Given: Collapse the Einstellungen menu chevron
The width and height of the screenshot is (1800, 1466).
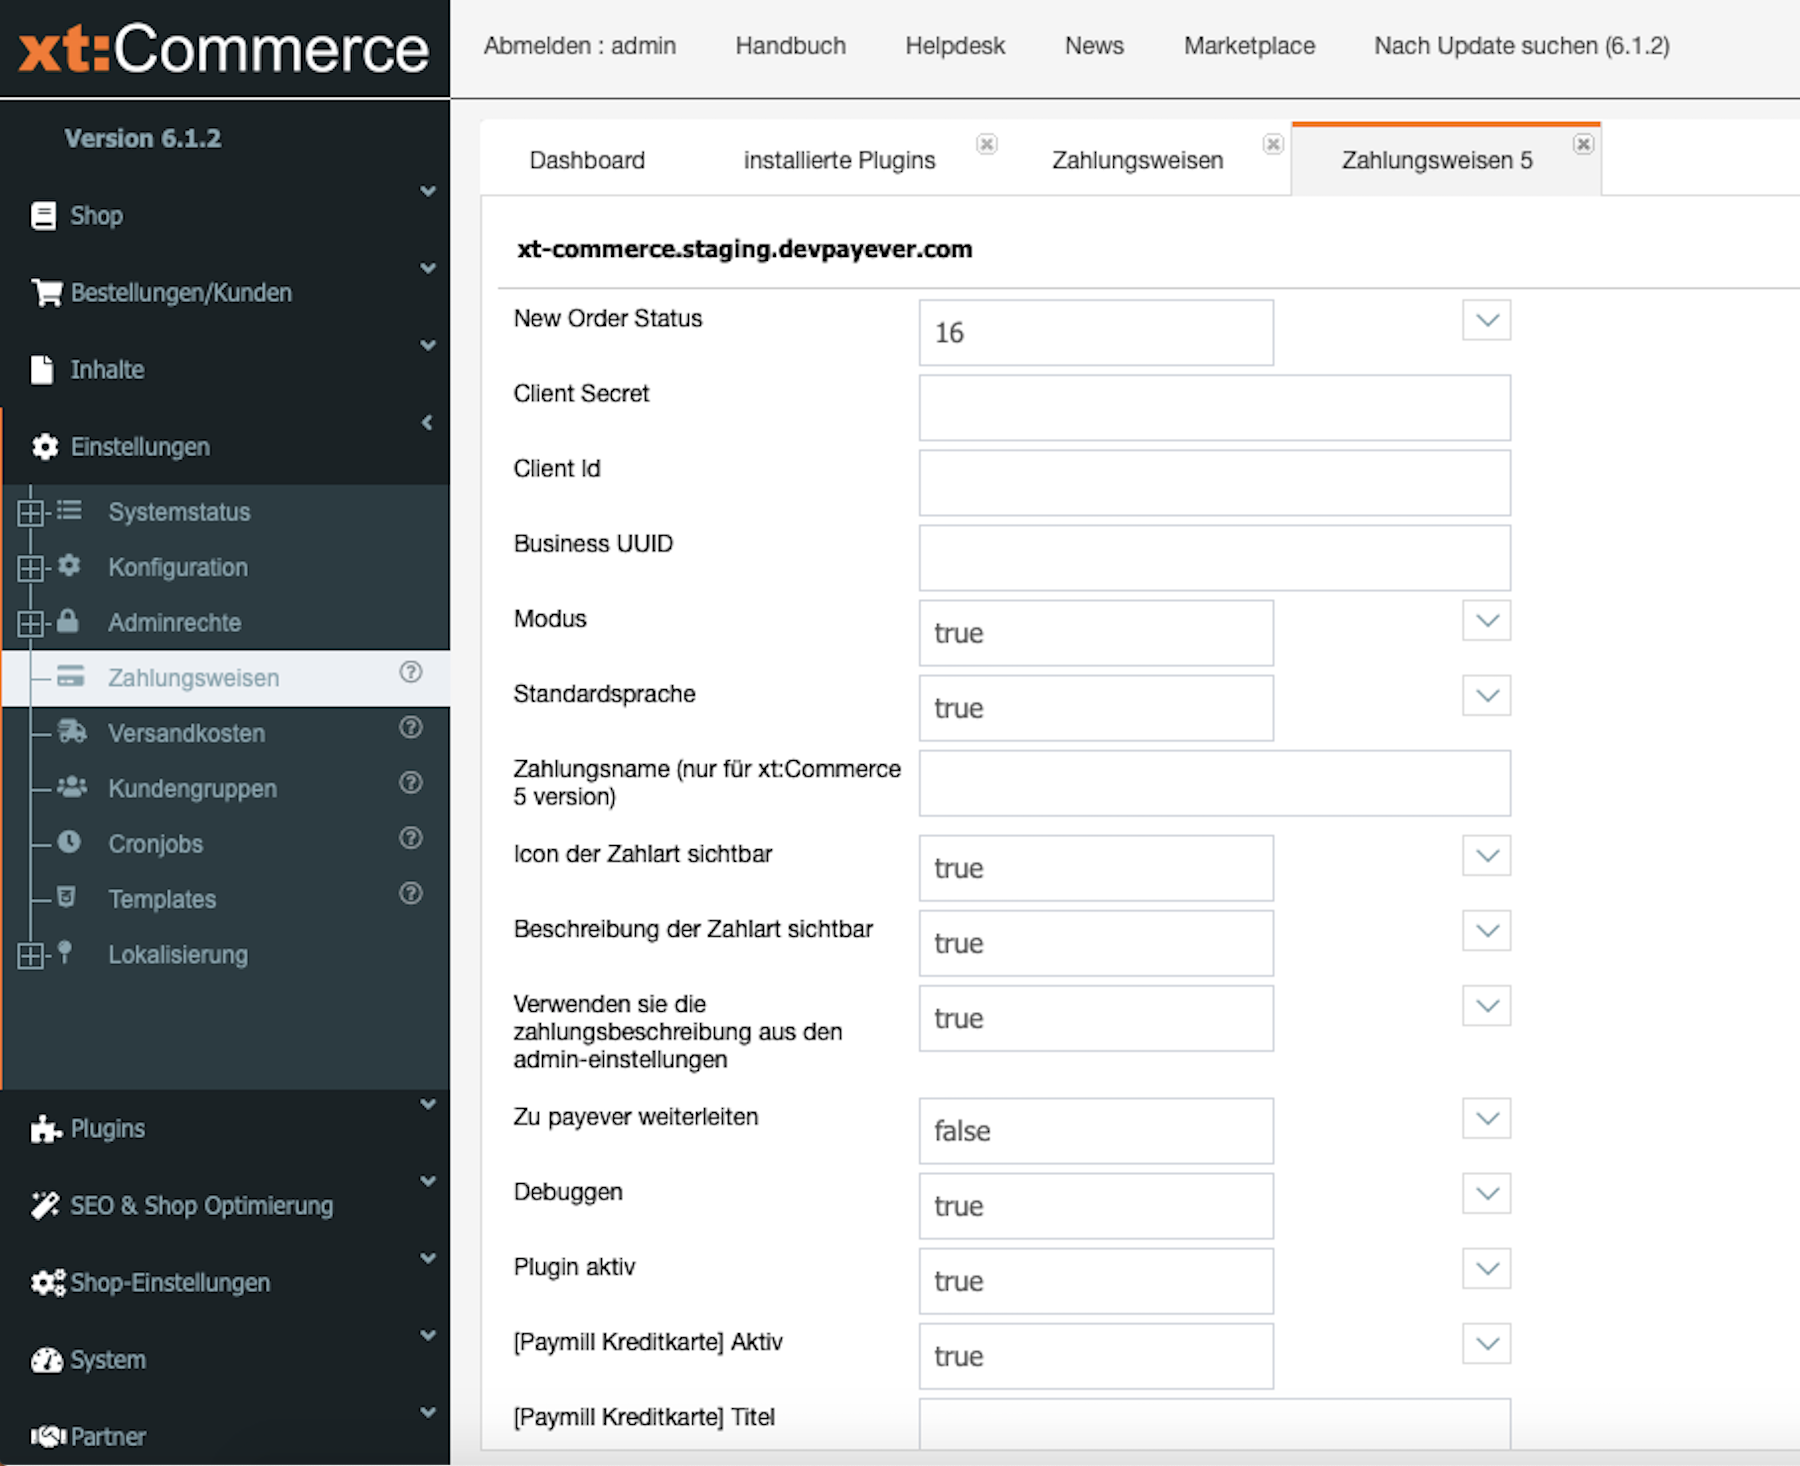Looking at the screenshot, I should click(428, 423).
